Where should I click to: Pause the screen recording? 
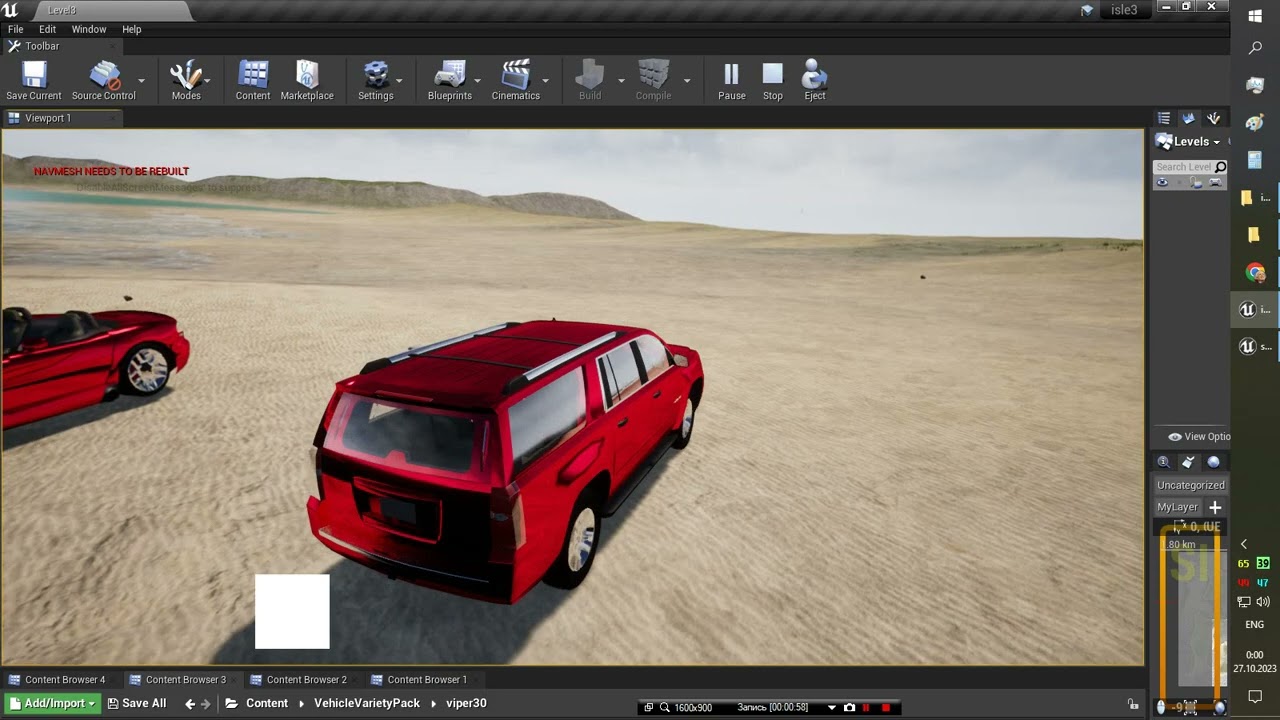(x=867, y=708)
